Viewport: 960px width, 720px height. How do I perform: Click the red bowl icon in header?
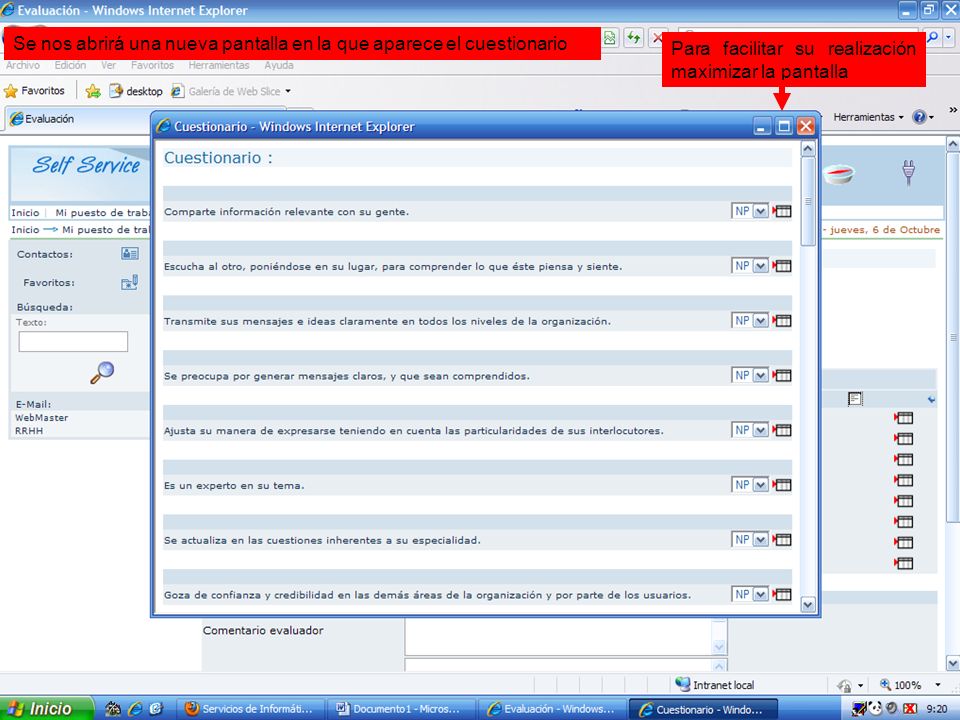point(838,174)
